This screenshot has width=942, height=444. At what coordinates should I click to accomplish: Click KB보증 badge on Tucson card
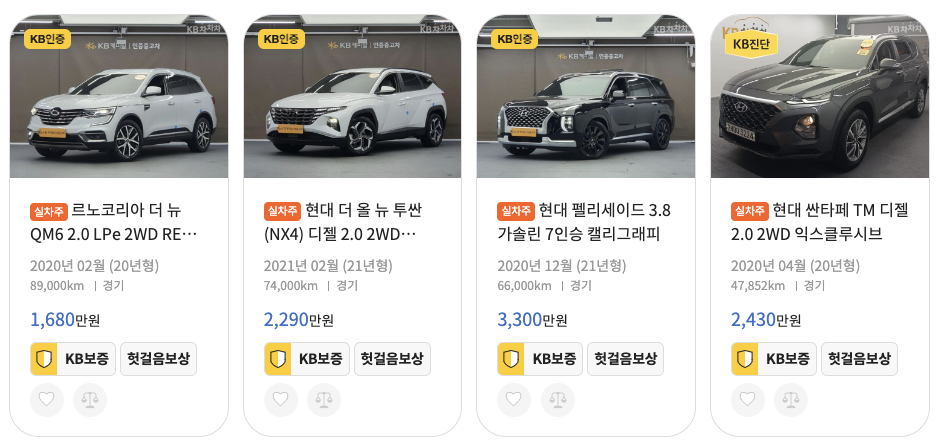(306, 359)
